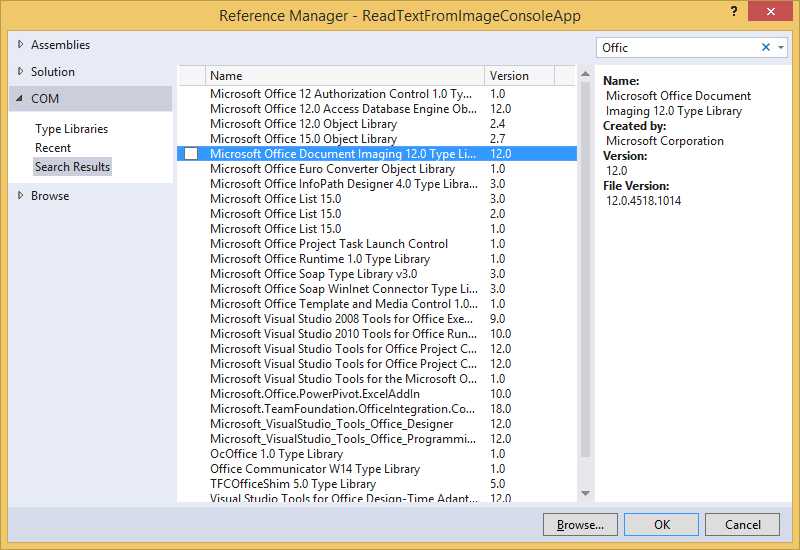Select Search Results under COM
The image size is (800, 550).
click(72, 167)
